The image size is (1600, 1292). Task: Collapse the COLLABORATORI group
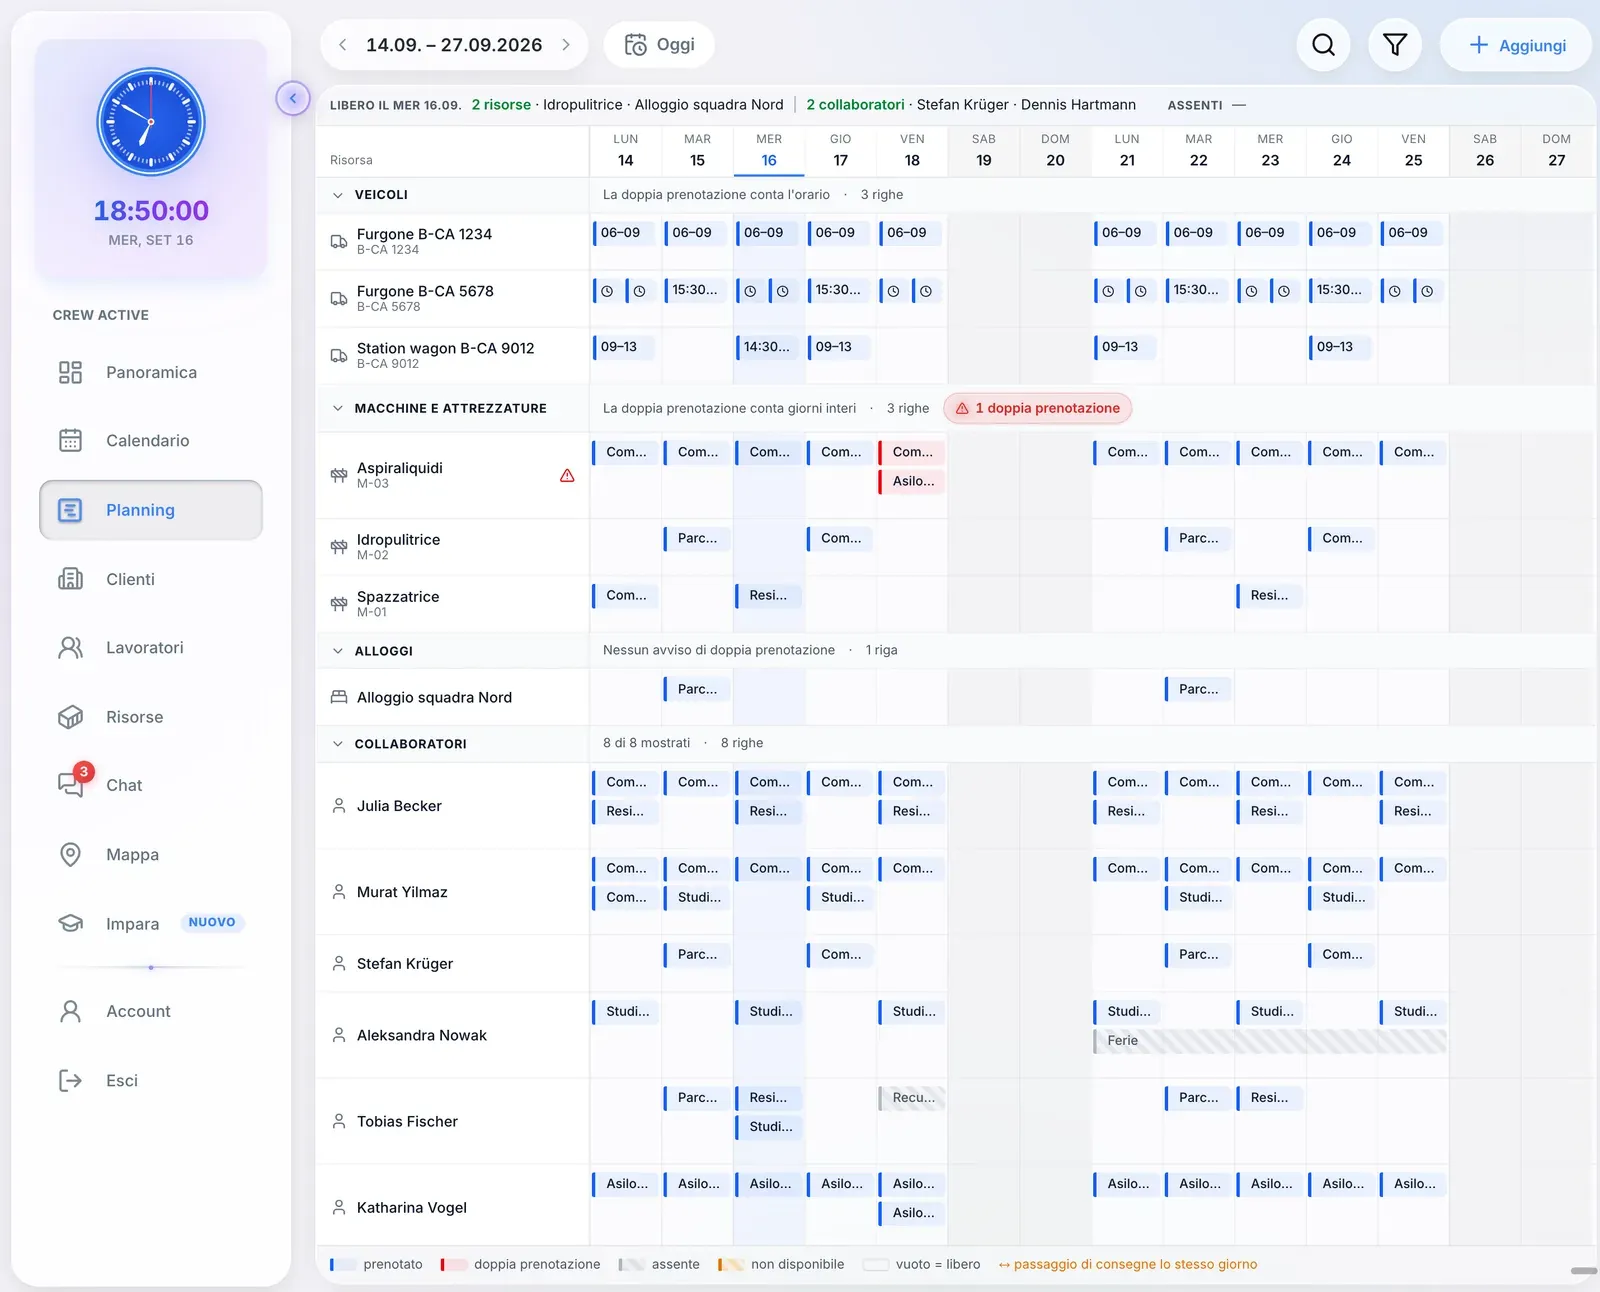(x=338, y=744)
